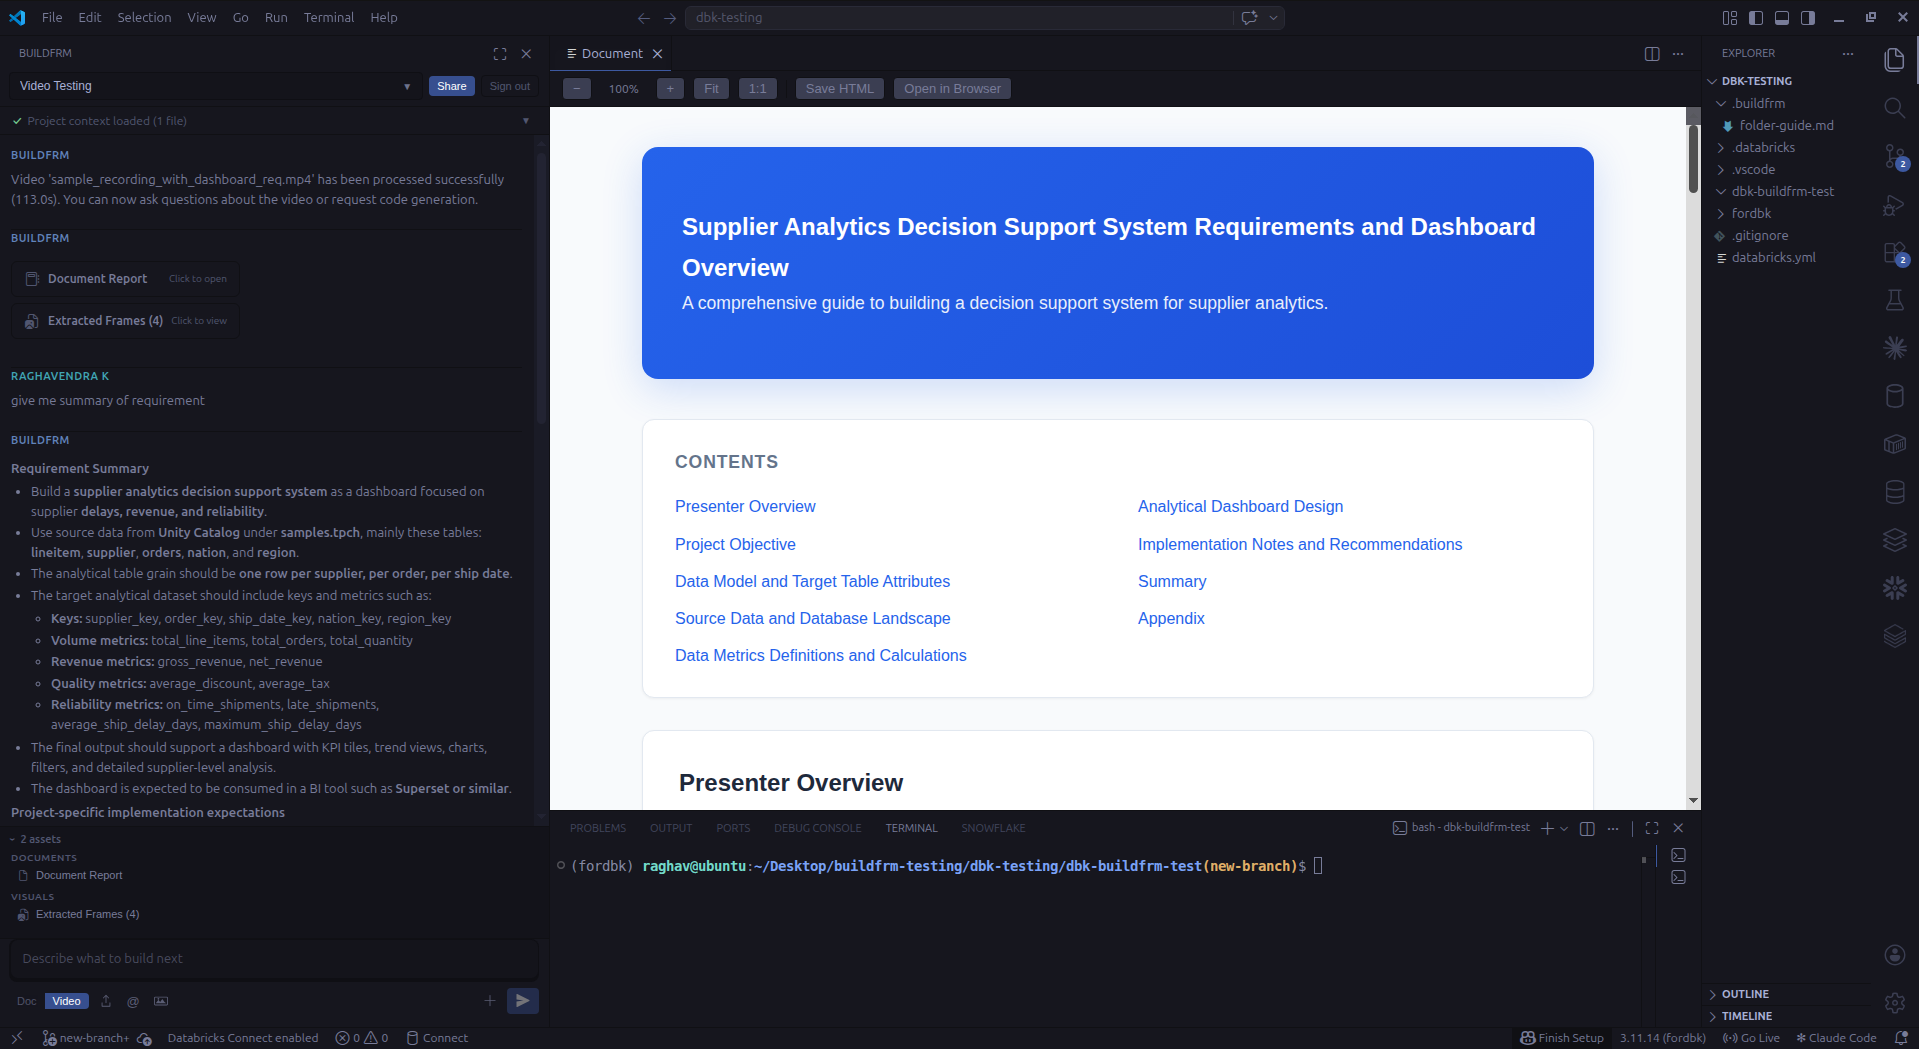Split the terminal with the split icon
Image resolution: width=1919 pixels, height=1049 pixels.
click(x=1587, y=828)
